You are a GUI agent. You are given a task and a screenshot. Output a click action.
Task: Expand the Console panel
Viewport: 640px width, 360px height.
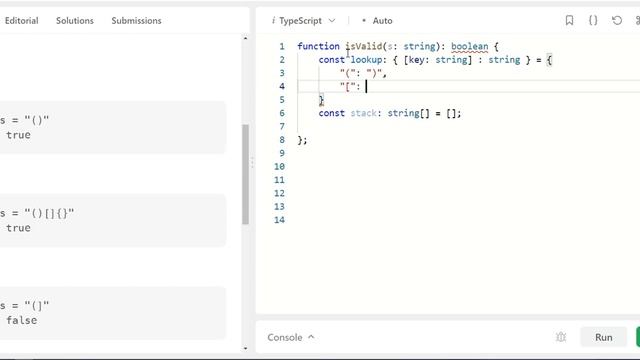291,337
